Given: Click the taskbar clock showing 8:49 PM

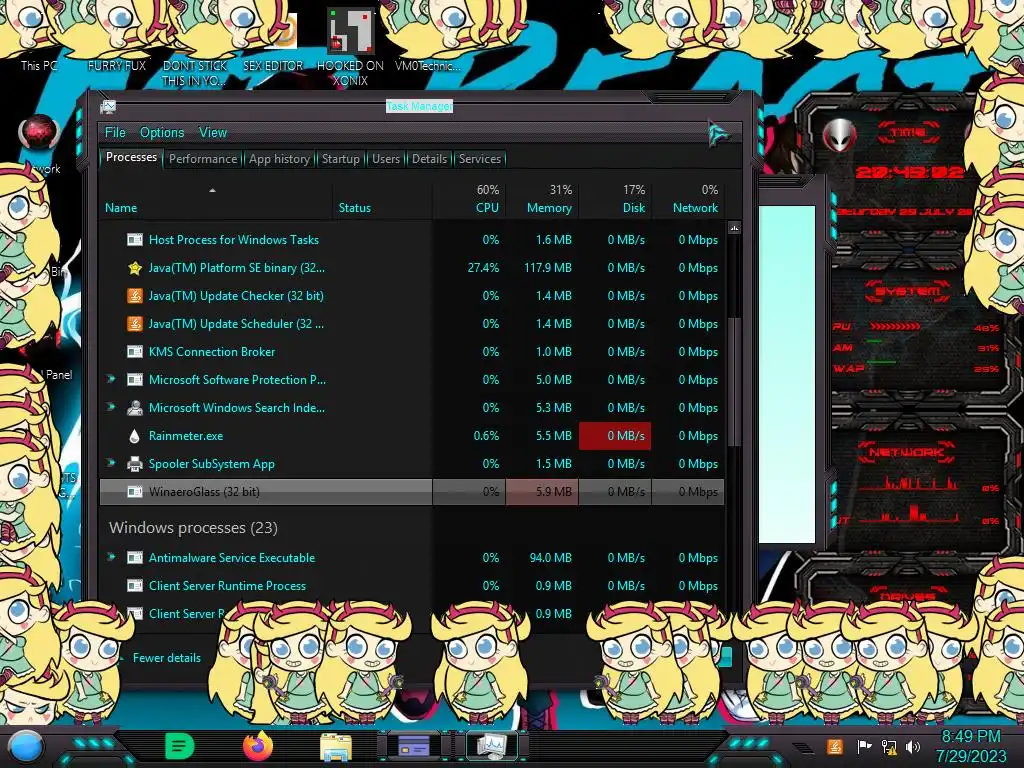Looking at the screenshot, I should click(x=970, y=746).
